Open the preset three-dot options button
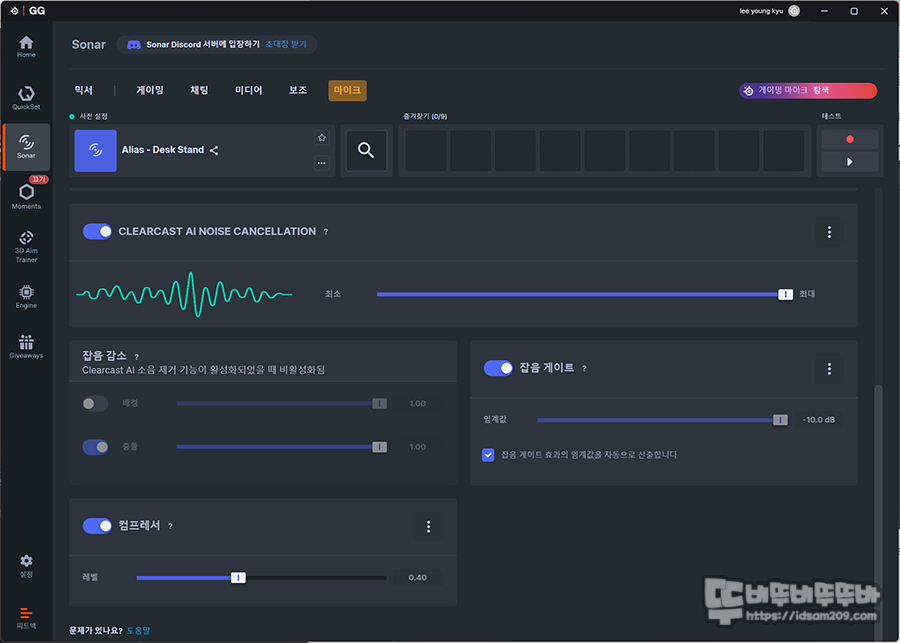The image size is (900, 643). [x=322, y=163]
